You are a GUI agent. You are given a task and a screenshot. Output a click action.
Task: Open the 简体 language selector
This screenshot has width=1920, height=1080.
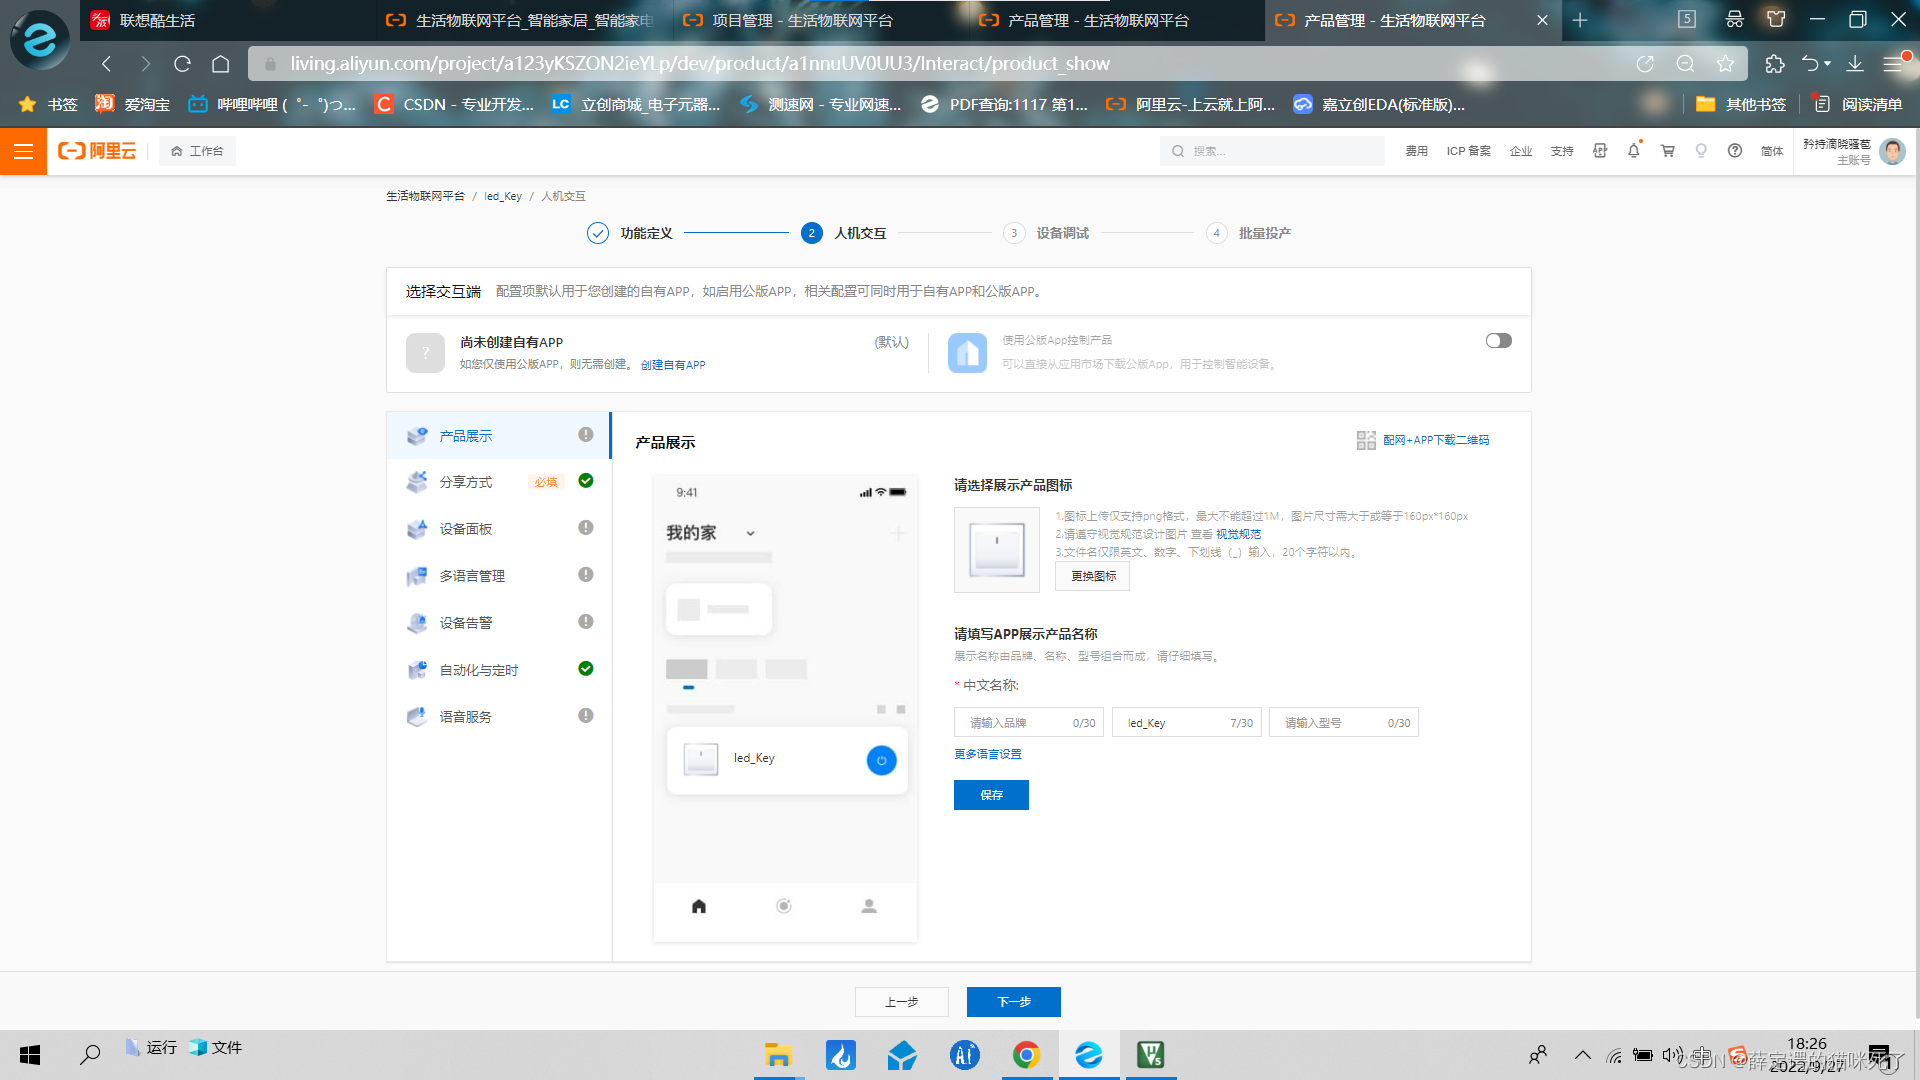coord(1772,151)
